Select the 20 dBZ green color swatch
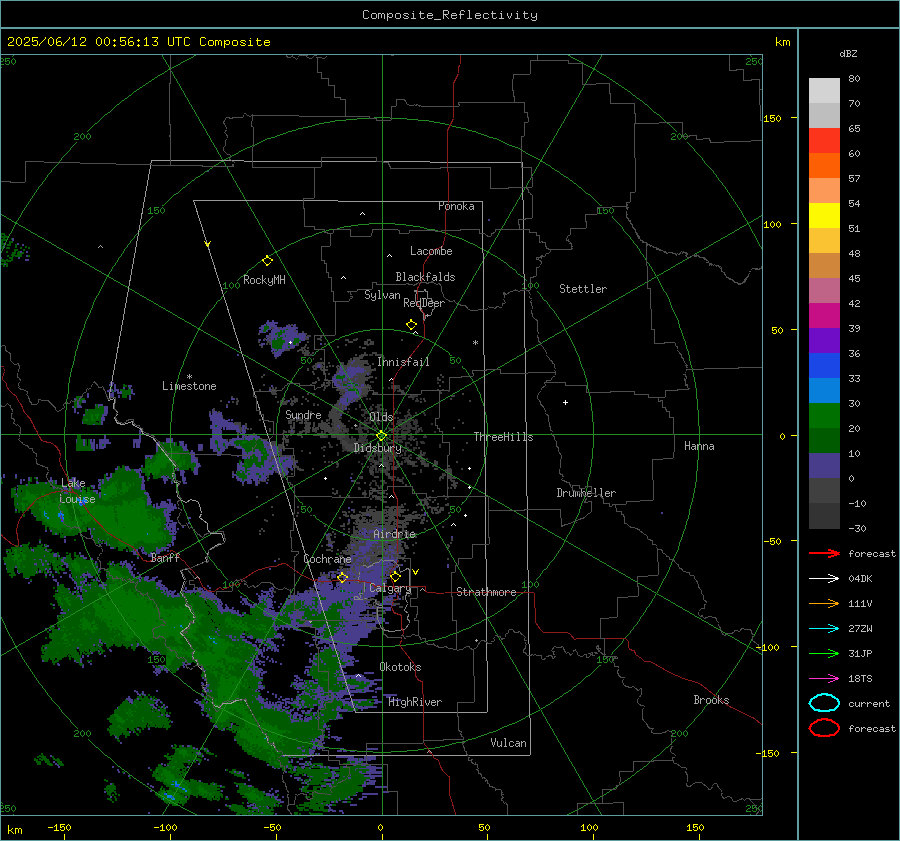900x841 pixels. [824, 416]
